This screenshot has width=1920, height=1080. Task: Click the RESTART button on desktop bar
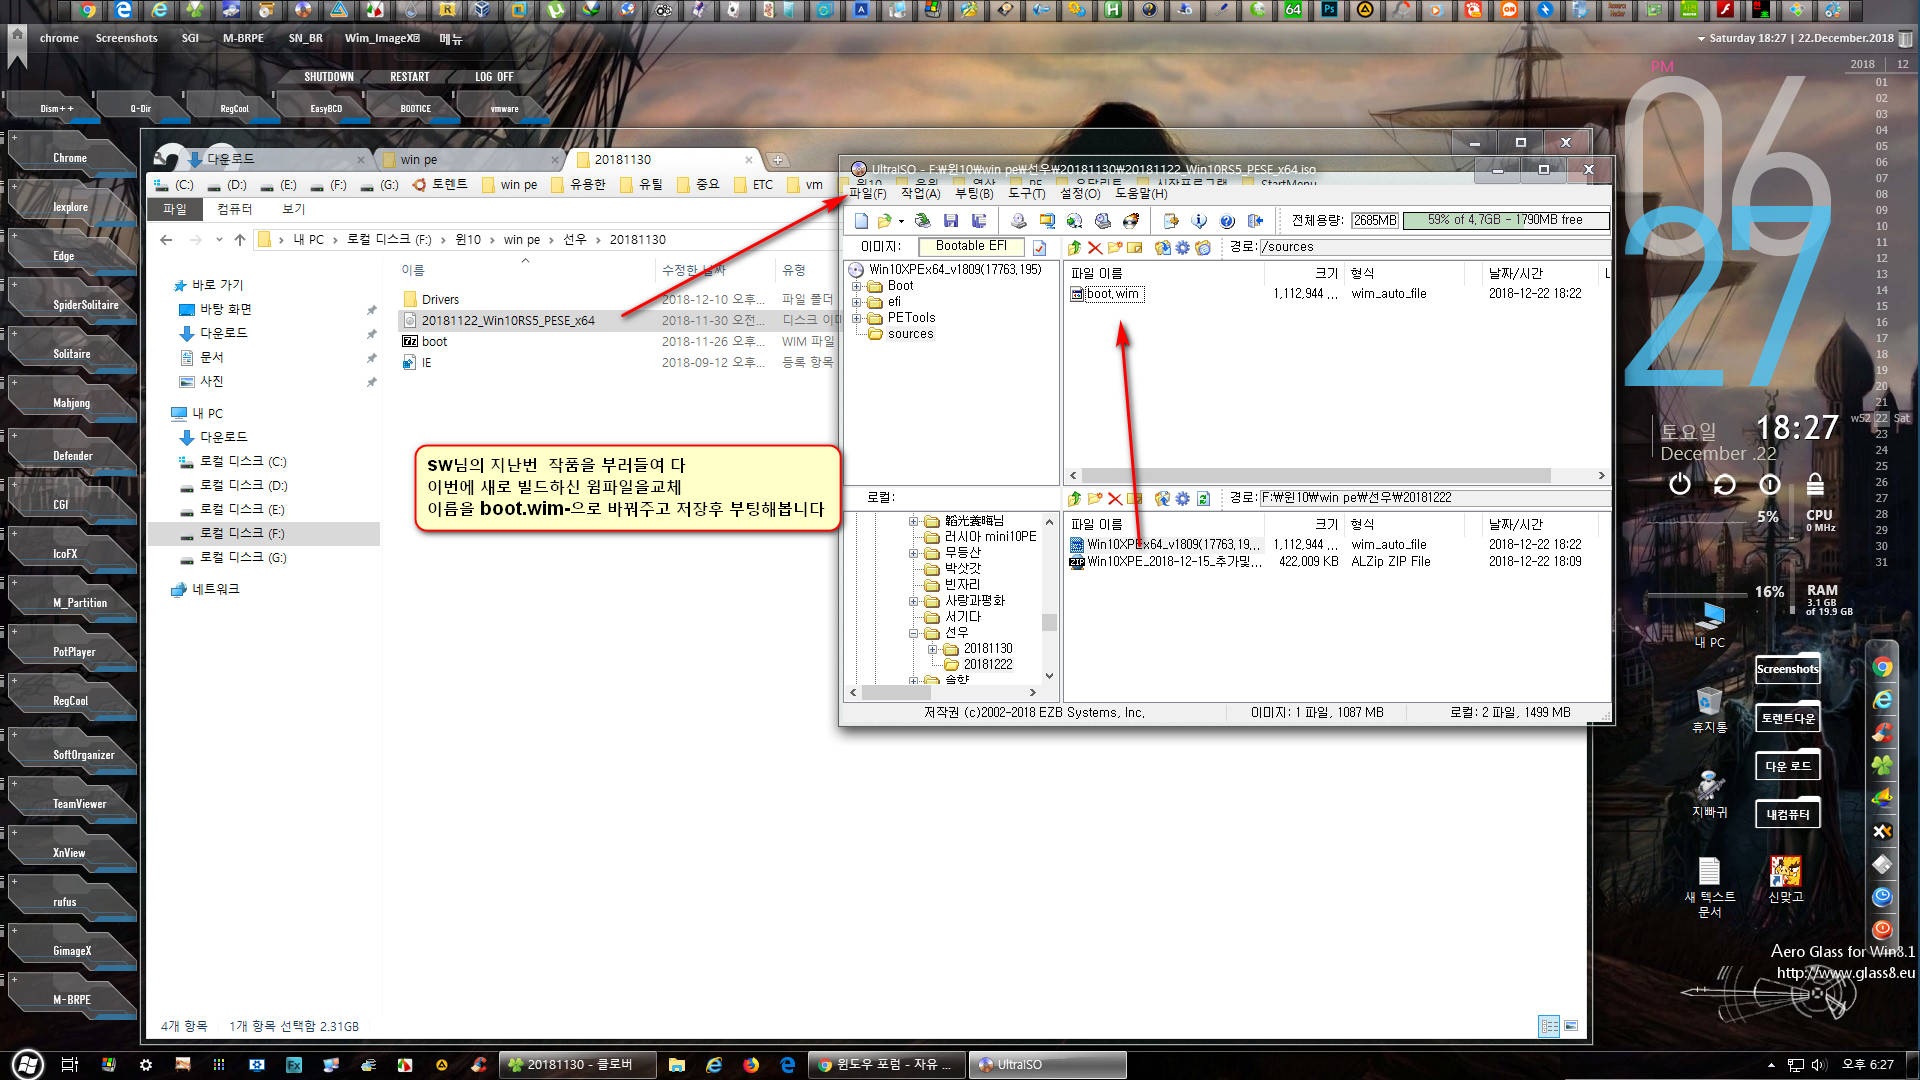click(x=409, y=77)
